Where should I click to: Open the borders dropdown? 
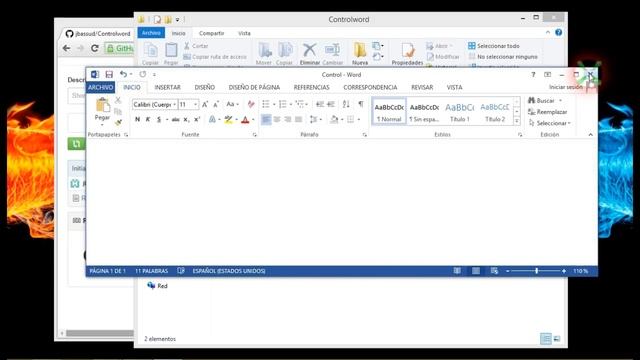359,120
